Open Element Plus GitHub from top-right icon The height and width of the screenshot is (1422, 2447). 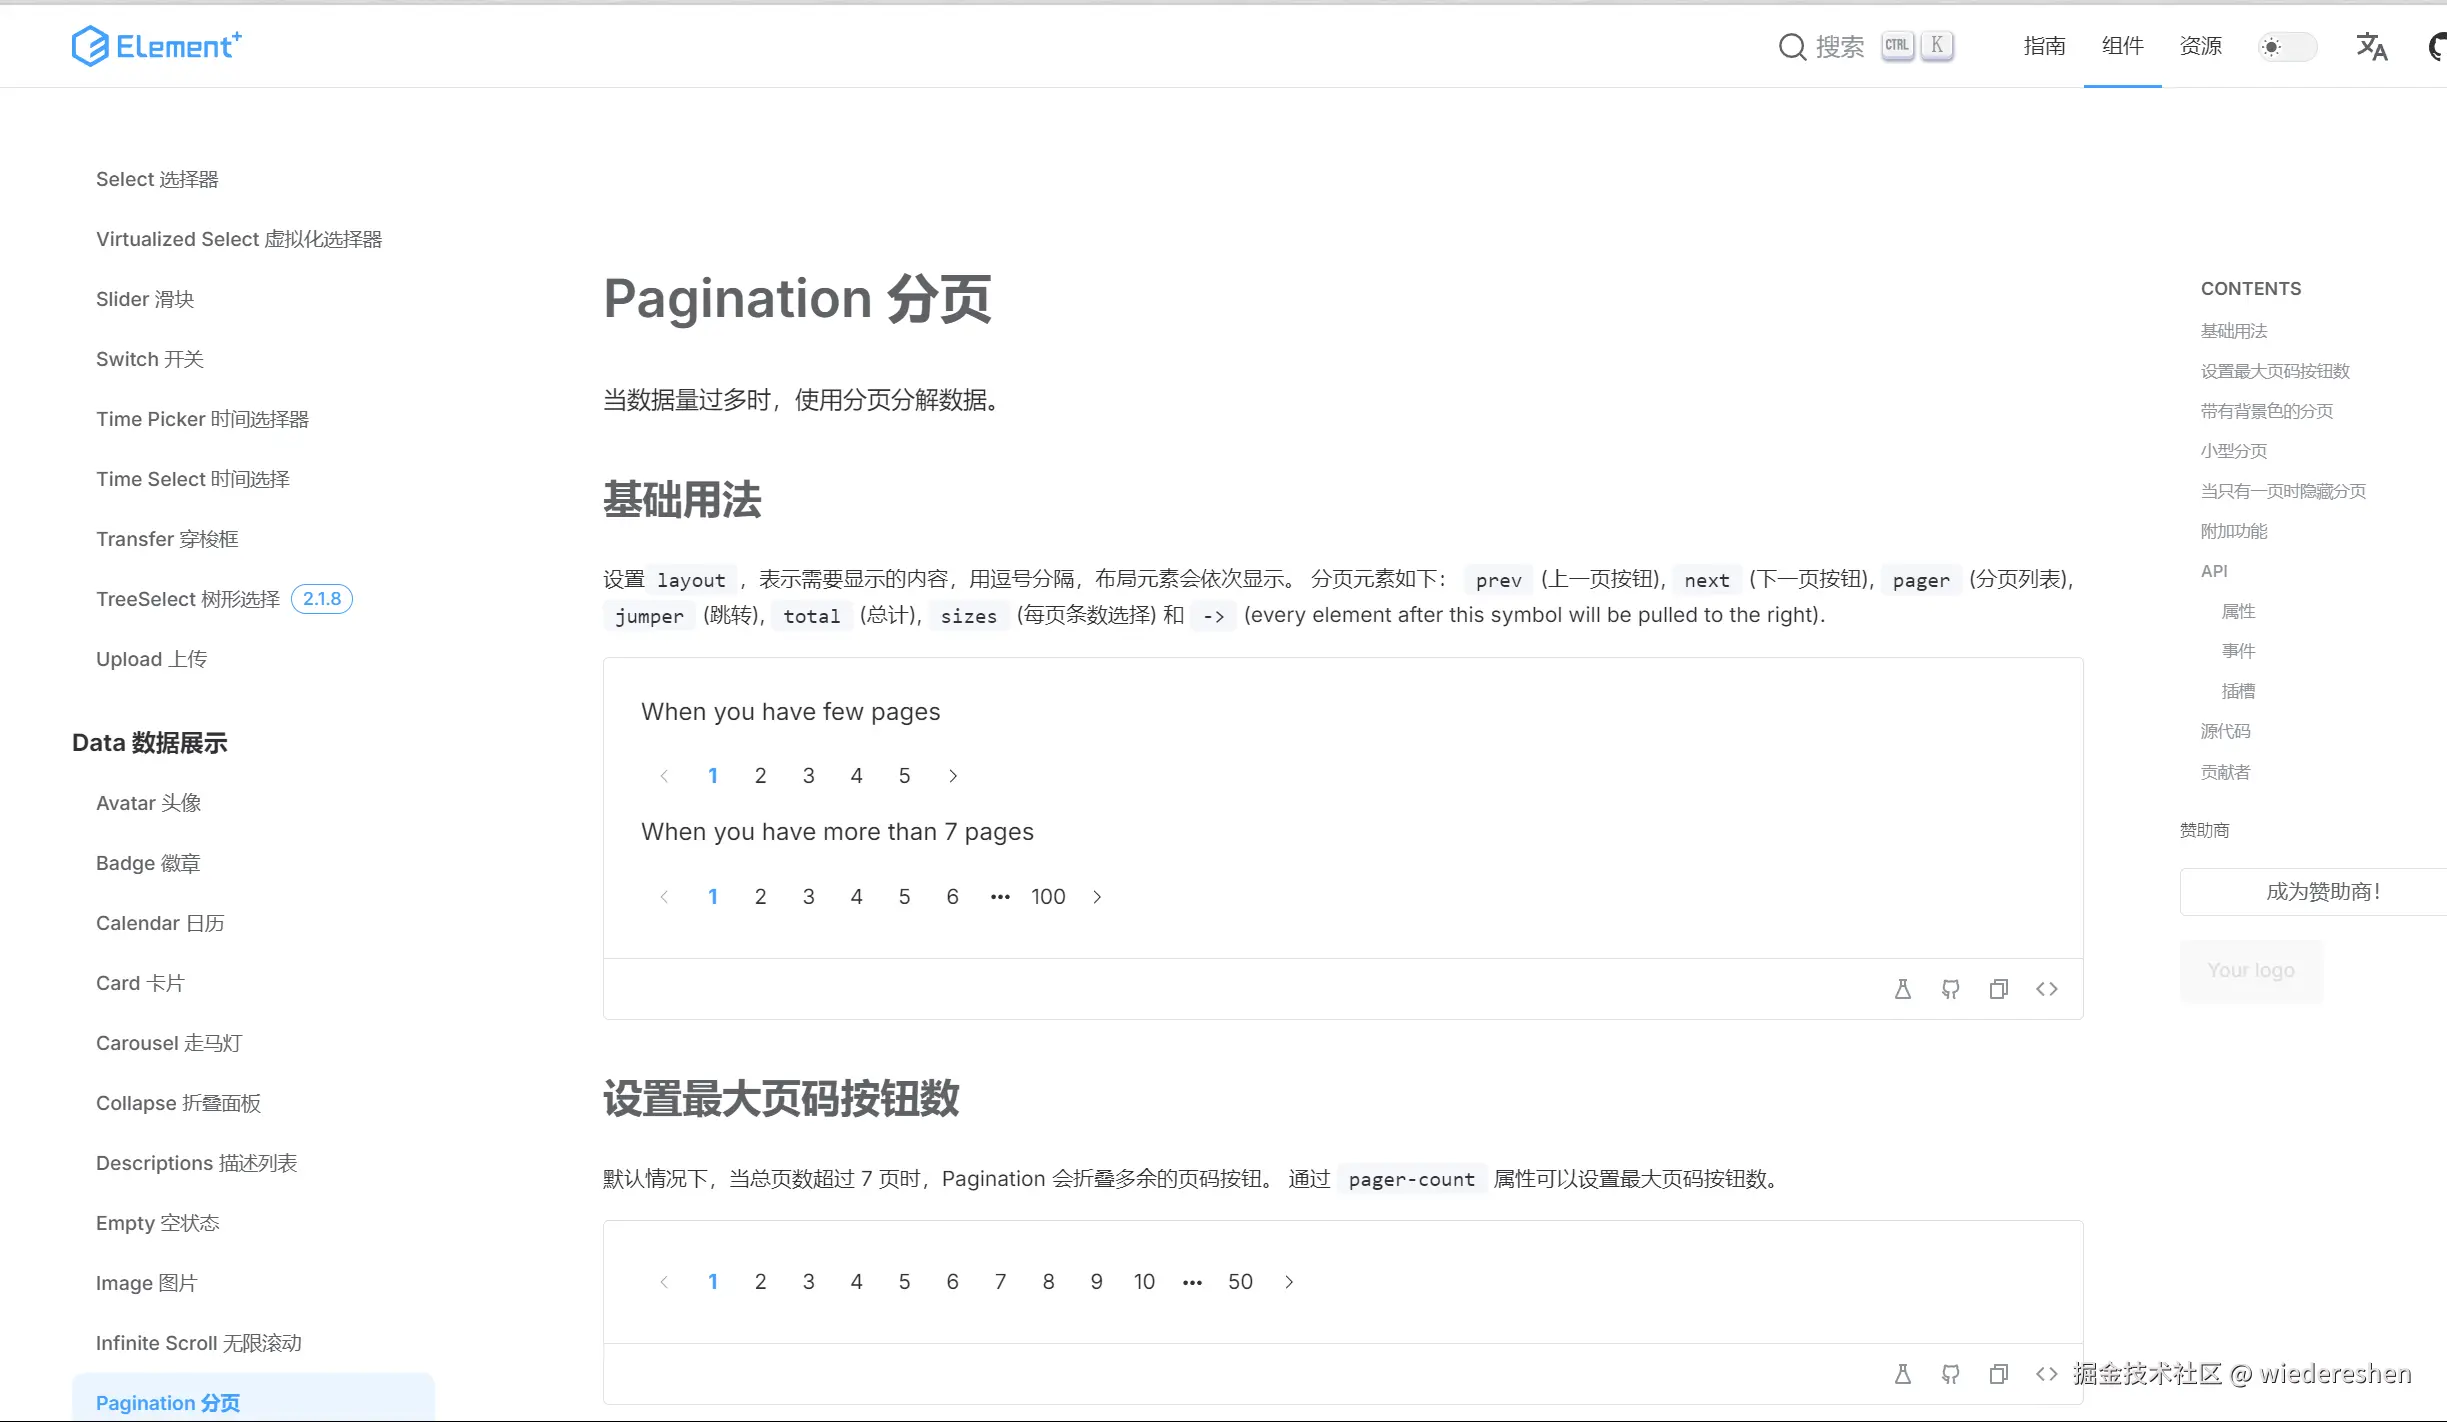pos(2437,46)
